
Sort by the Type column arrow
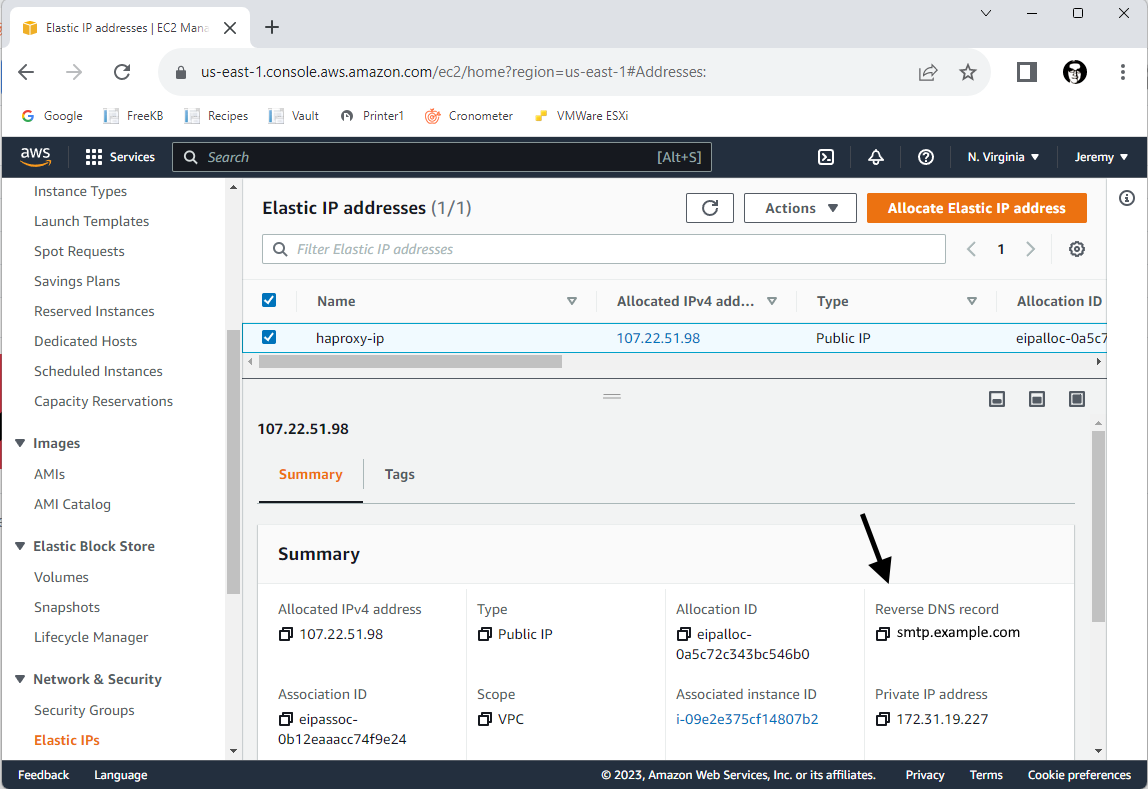point(972,301)
